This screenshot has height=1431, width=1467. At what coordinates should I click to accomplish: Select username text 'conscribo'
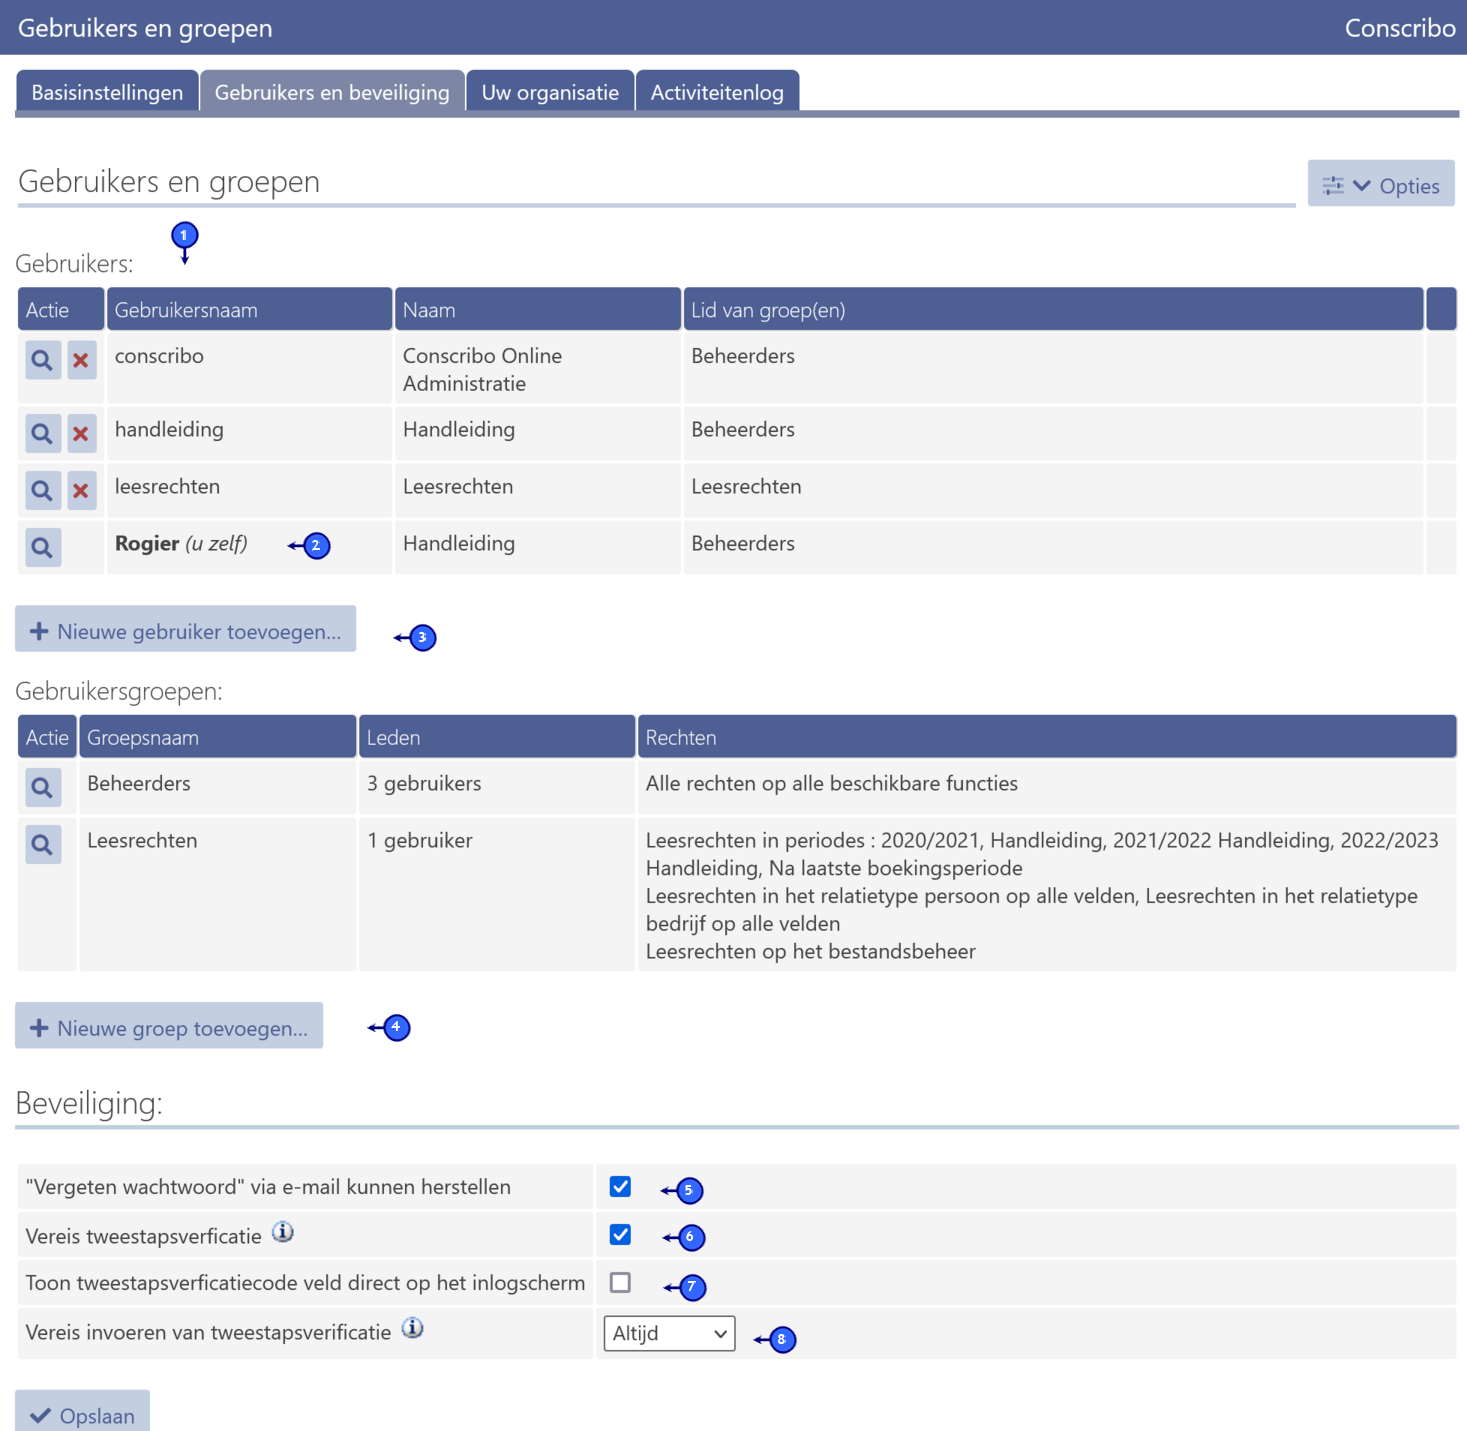159,356
